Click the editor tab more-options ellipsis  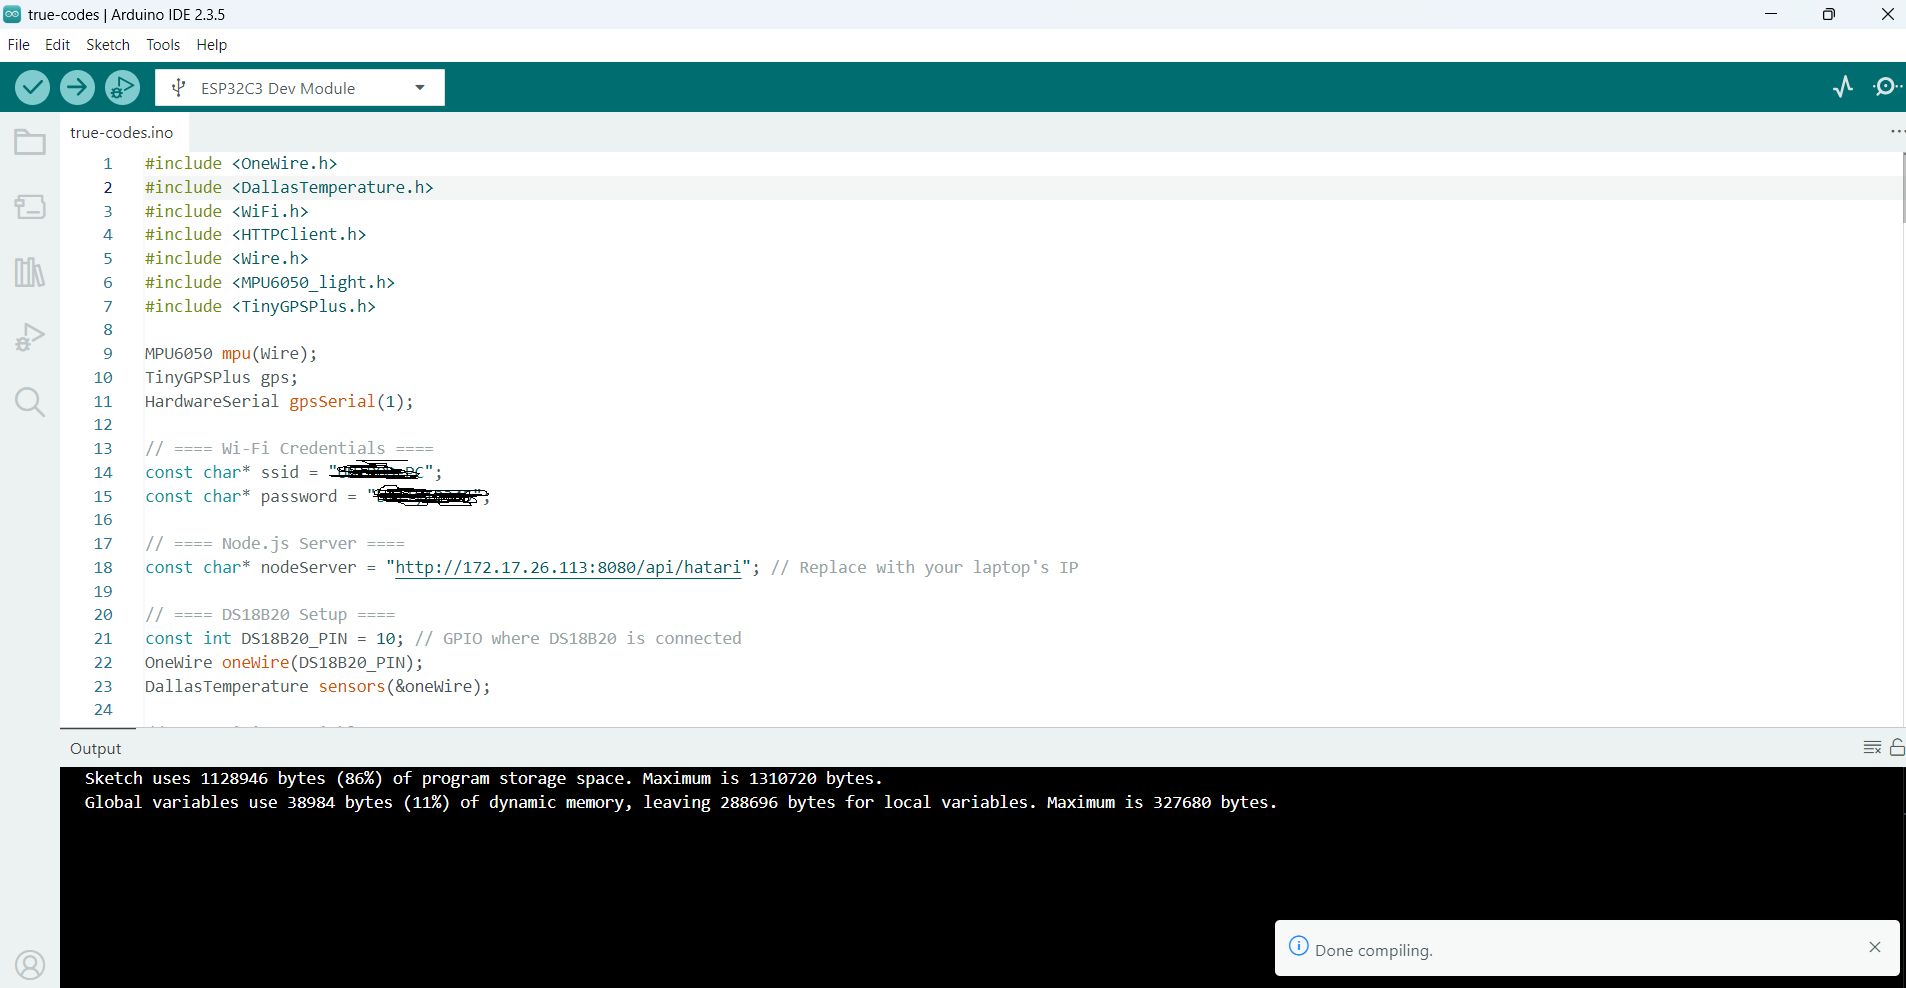tap(1897, 132)
